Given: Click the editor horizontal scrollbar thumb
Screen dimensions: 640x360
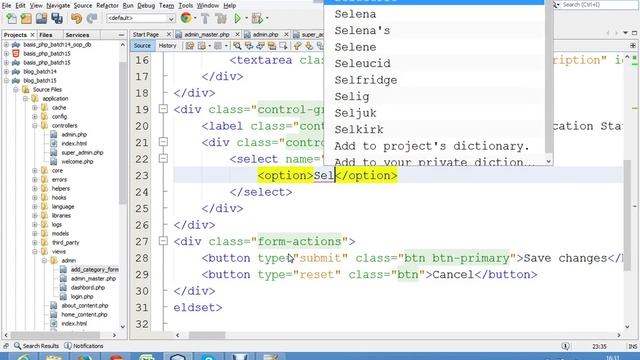Looking at the screenshot, I should tap(207, 335).
